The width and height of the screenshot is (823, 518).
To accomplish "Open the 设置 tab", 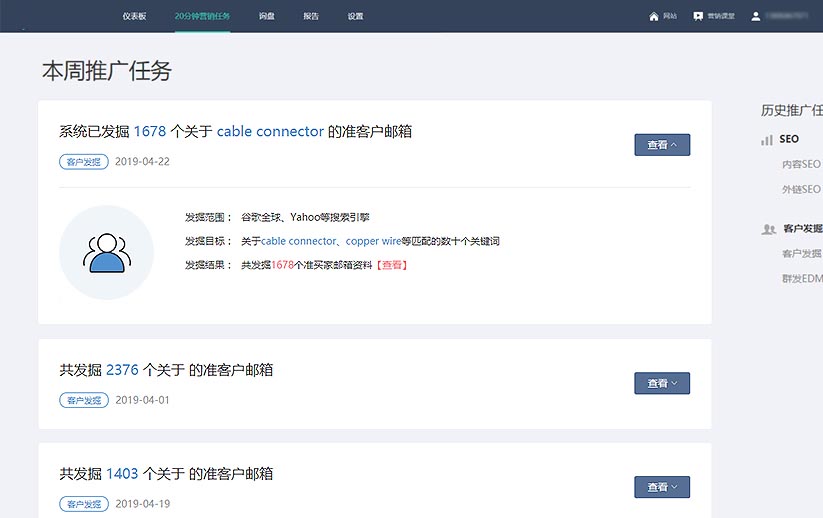I will pos(356,17).
